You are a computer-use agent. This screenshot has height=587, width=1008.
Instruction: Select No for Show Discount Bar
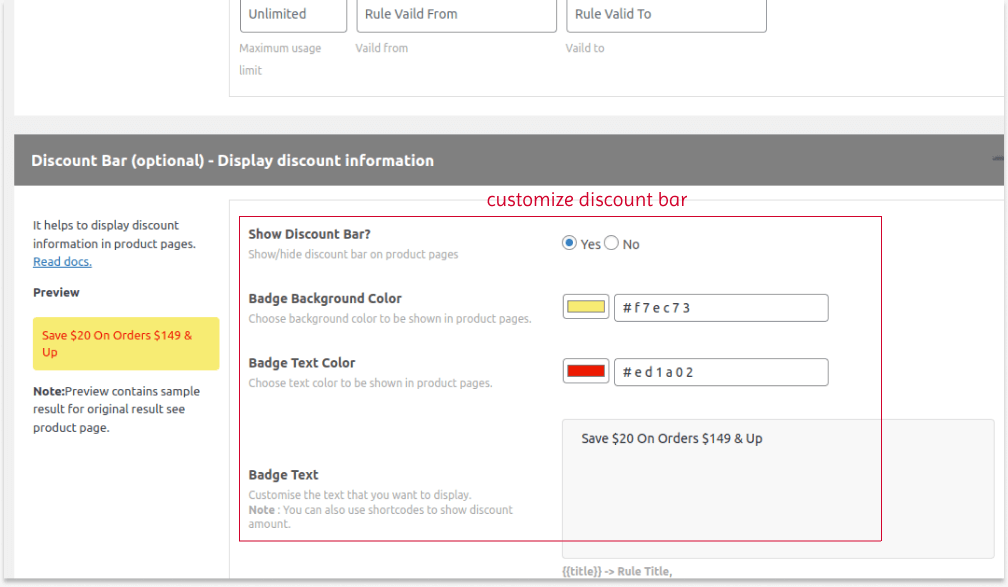tap(611, 243)
